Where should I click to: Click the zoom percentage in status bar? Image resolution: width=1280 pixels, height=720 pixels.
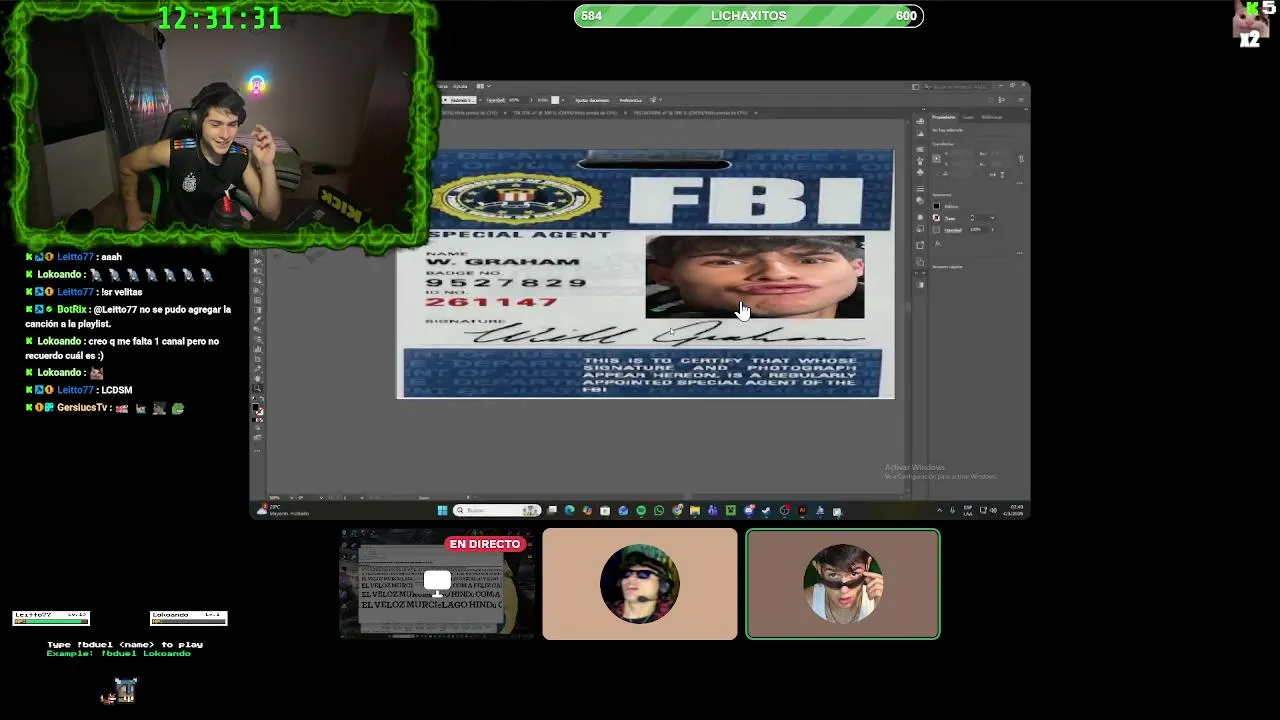point(275,497)
